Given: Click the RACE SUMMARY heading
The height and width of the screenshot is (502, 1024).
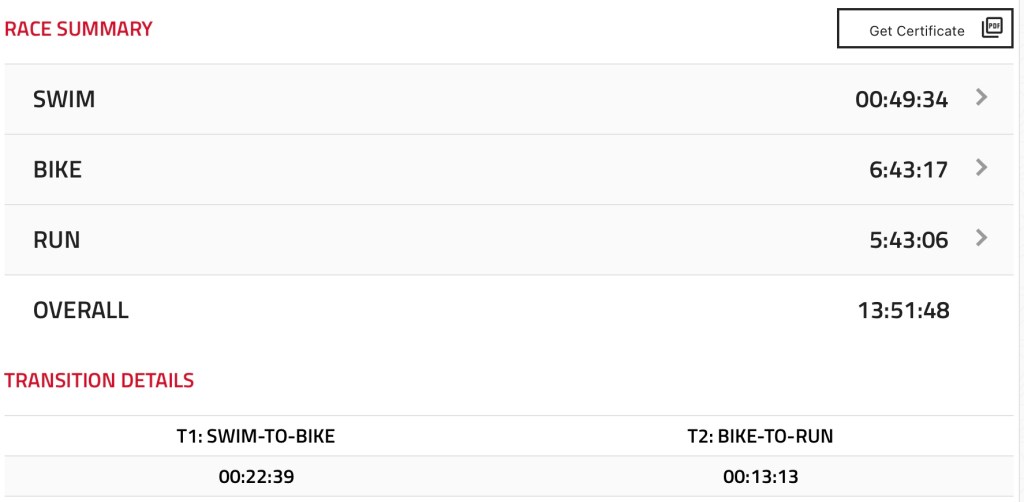Looking at the screenshot, I should (78, 28).
